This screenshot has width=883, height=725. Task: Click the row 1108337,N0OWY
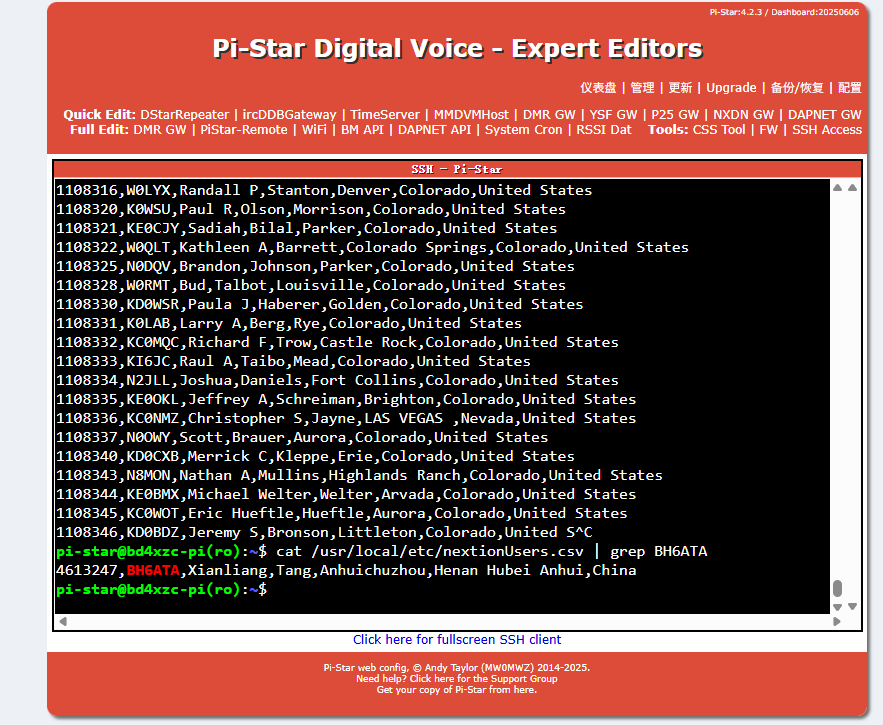(302, 437)
